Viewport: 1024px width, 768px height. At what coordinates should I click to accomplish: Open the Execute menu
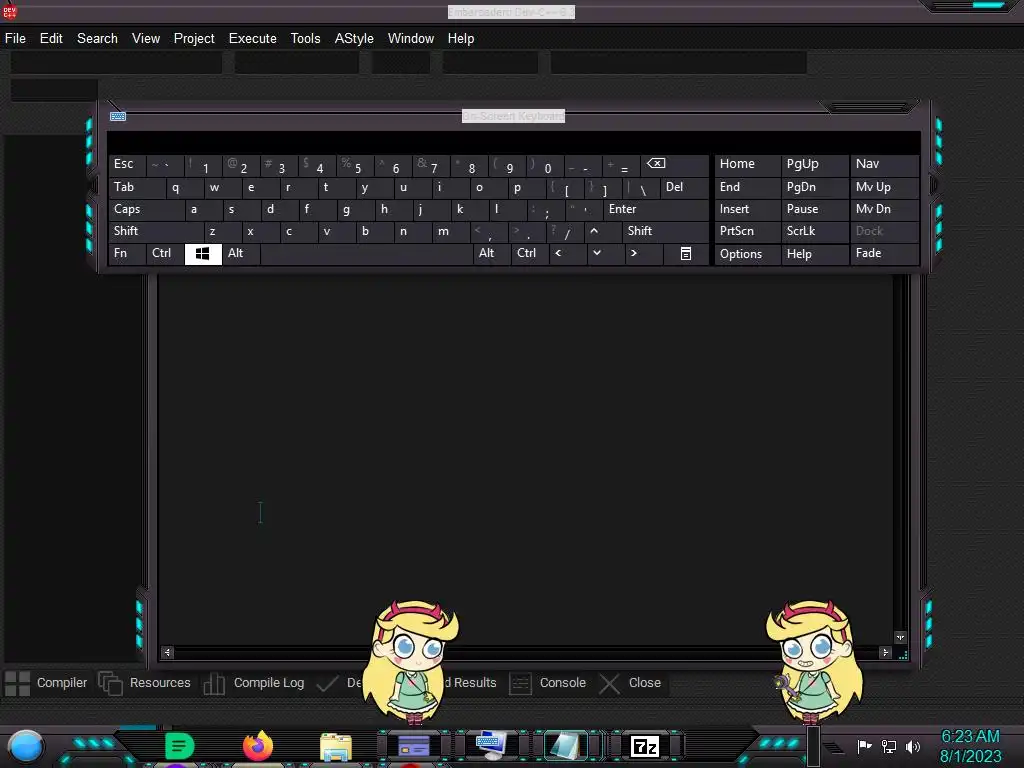point(253,39)
